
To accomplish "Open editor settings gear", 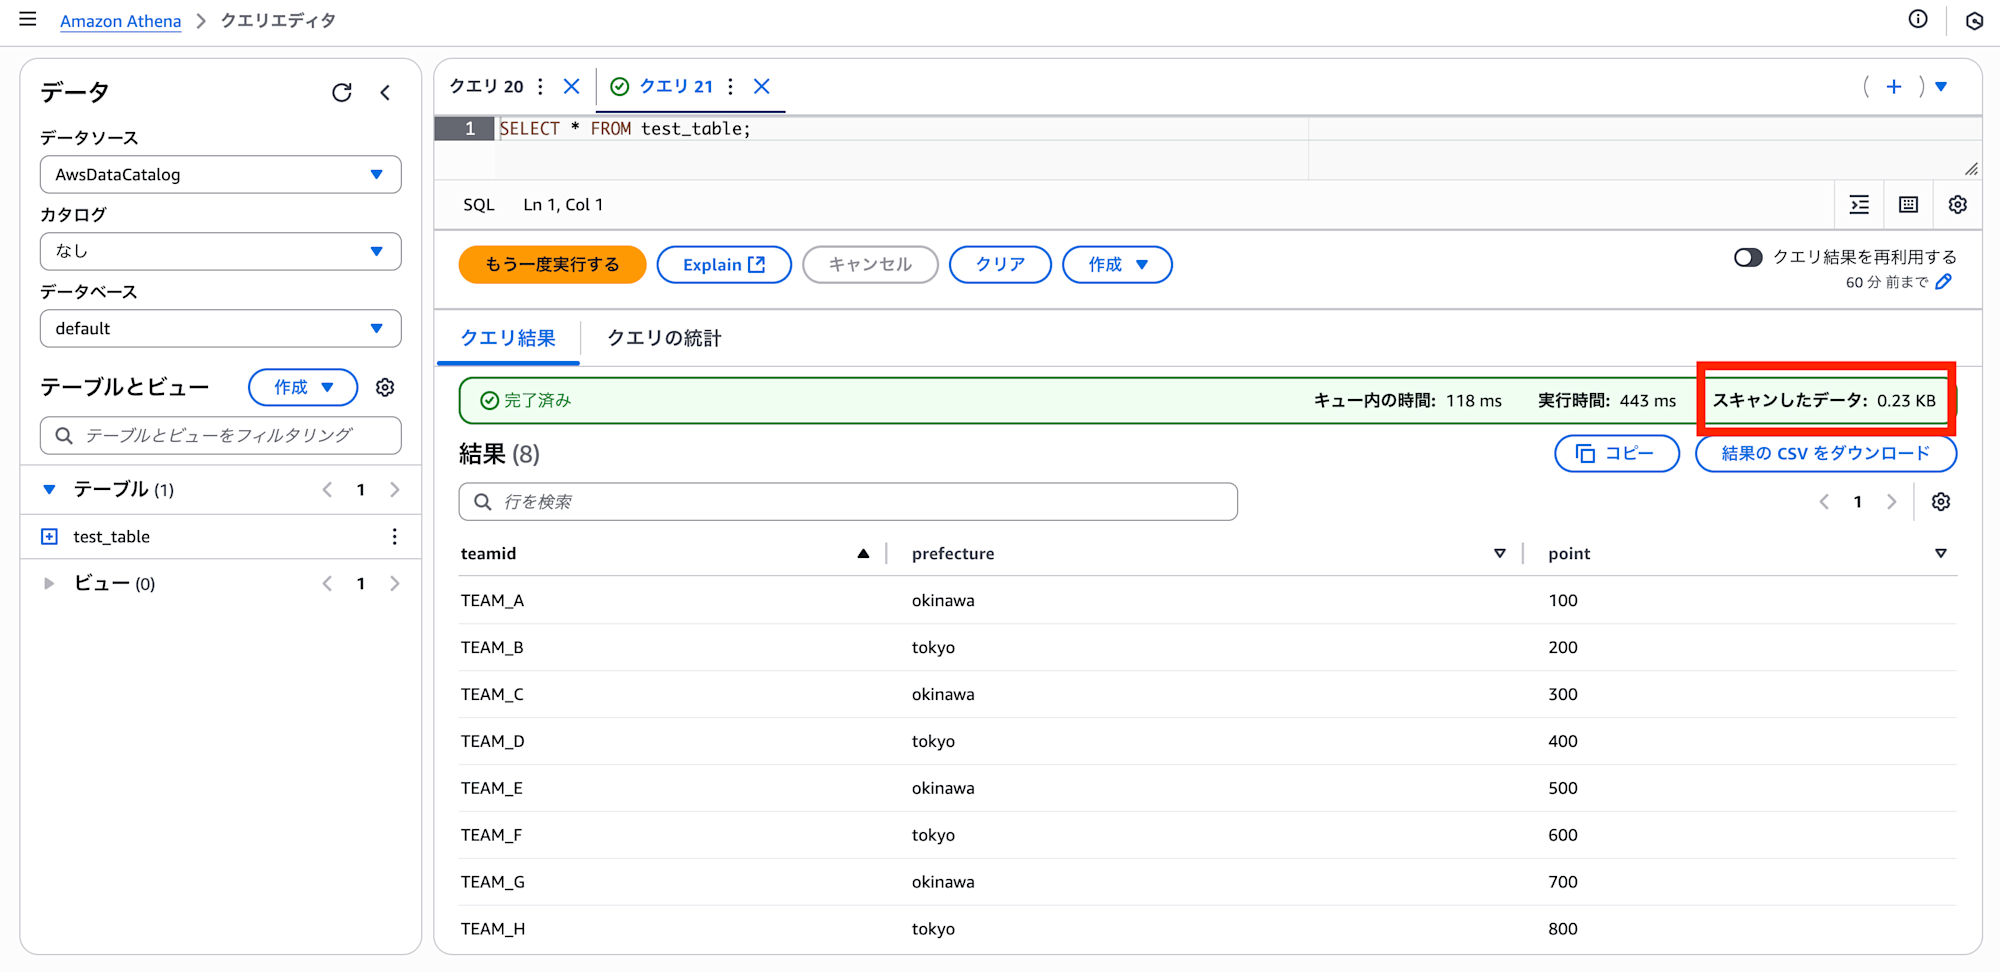I will pos(1958,205).
